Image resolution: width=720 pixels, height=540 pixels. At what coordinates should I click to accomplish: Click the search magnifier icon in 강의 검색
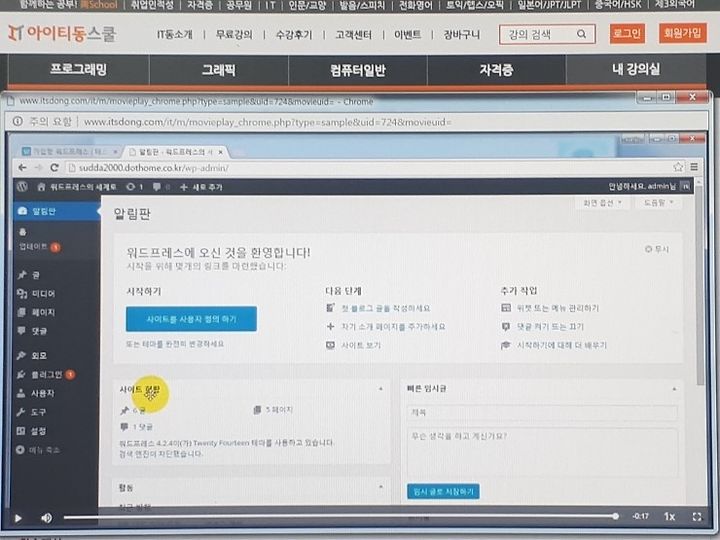[x=581, y=34]
